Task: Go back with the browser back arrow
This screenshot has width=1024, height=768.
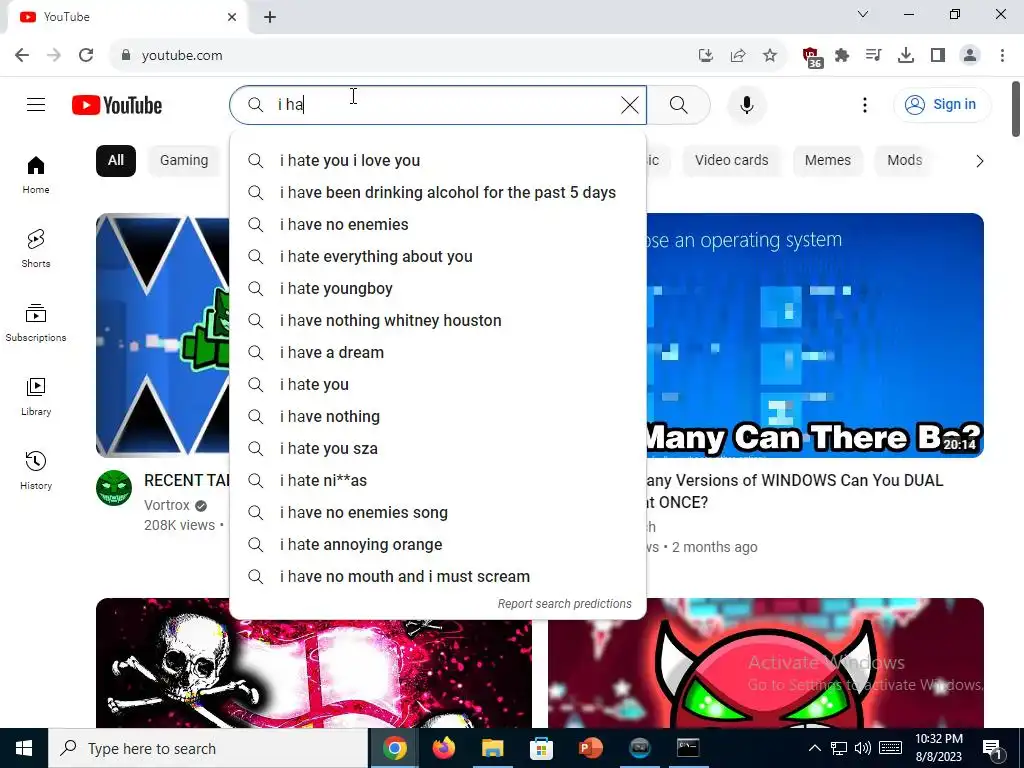Action: [x=22, y=55]
